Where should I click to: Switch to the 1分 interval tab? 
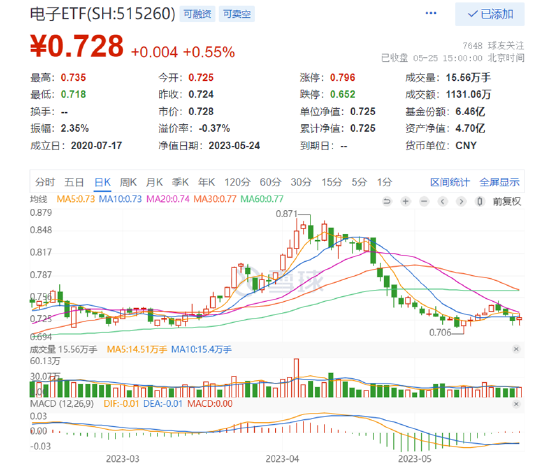coord(384,182)
